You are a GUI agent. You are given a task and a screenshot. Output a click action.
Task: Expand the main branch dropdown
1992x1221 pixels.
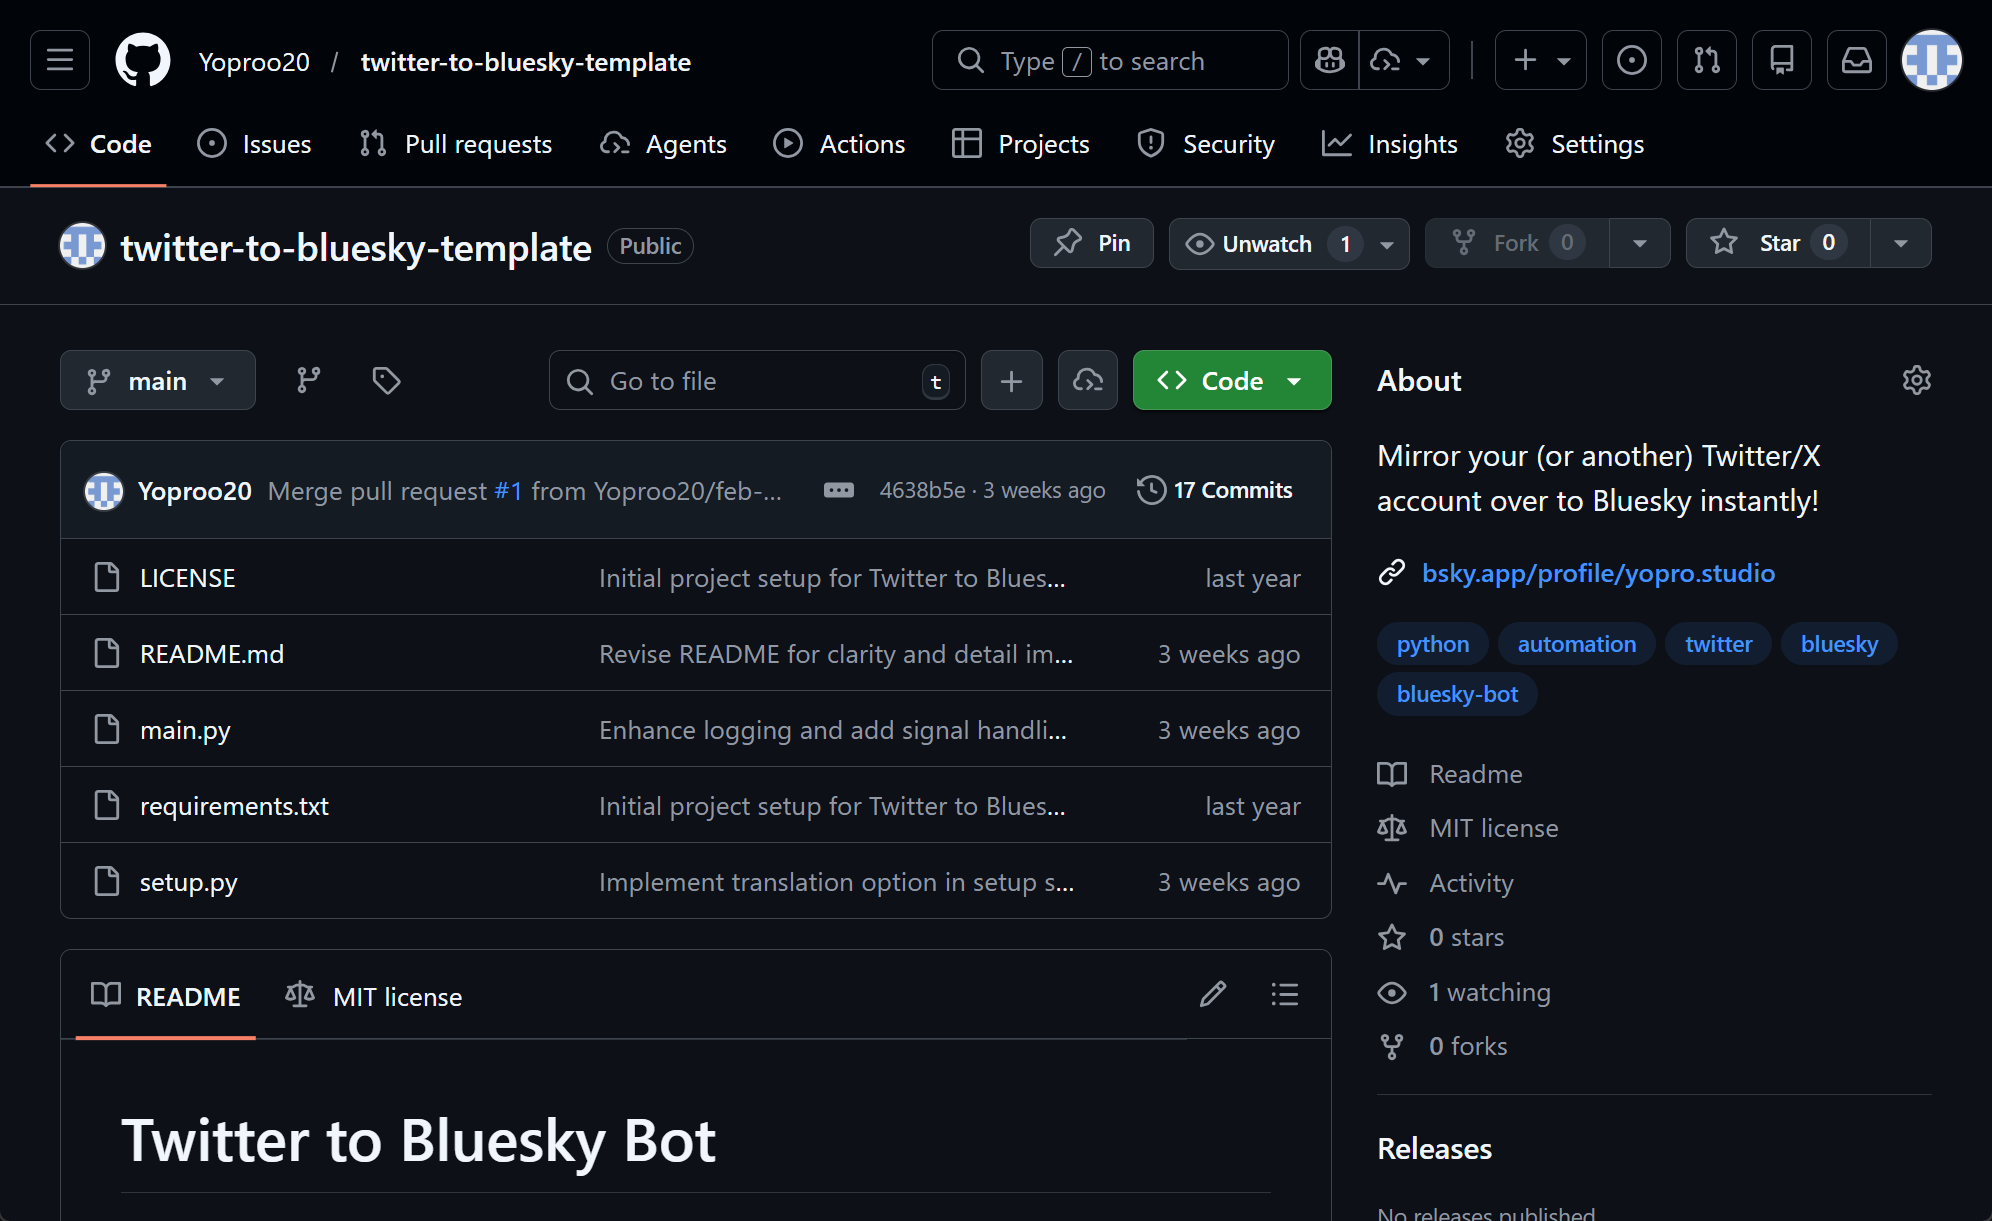coord(157,380)
